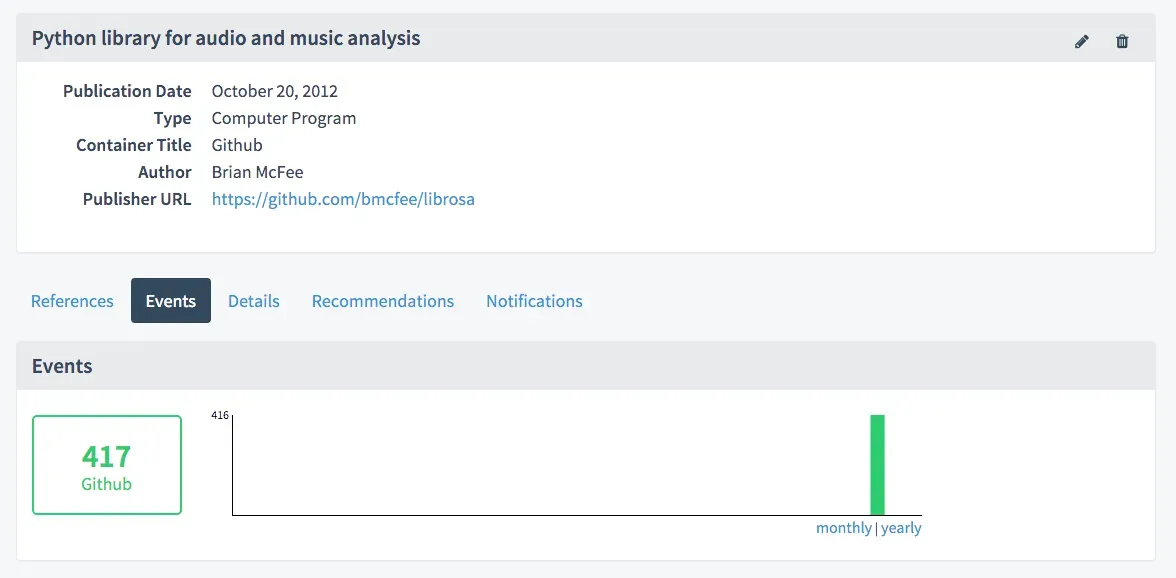Image resolution: width=1176 pixels, height=578 pixels.
Task: Click the 417 Github events box
Action: point(107,465)
